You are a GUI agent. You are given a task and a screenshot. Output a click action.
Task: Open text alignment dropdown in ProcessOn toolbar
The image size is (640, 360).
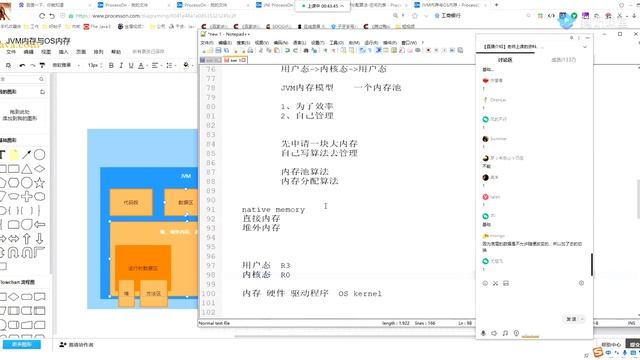(156, 65)
